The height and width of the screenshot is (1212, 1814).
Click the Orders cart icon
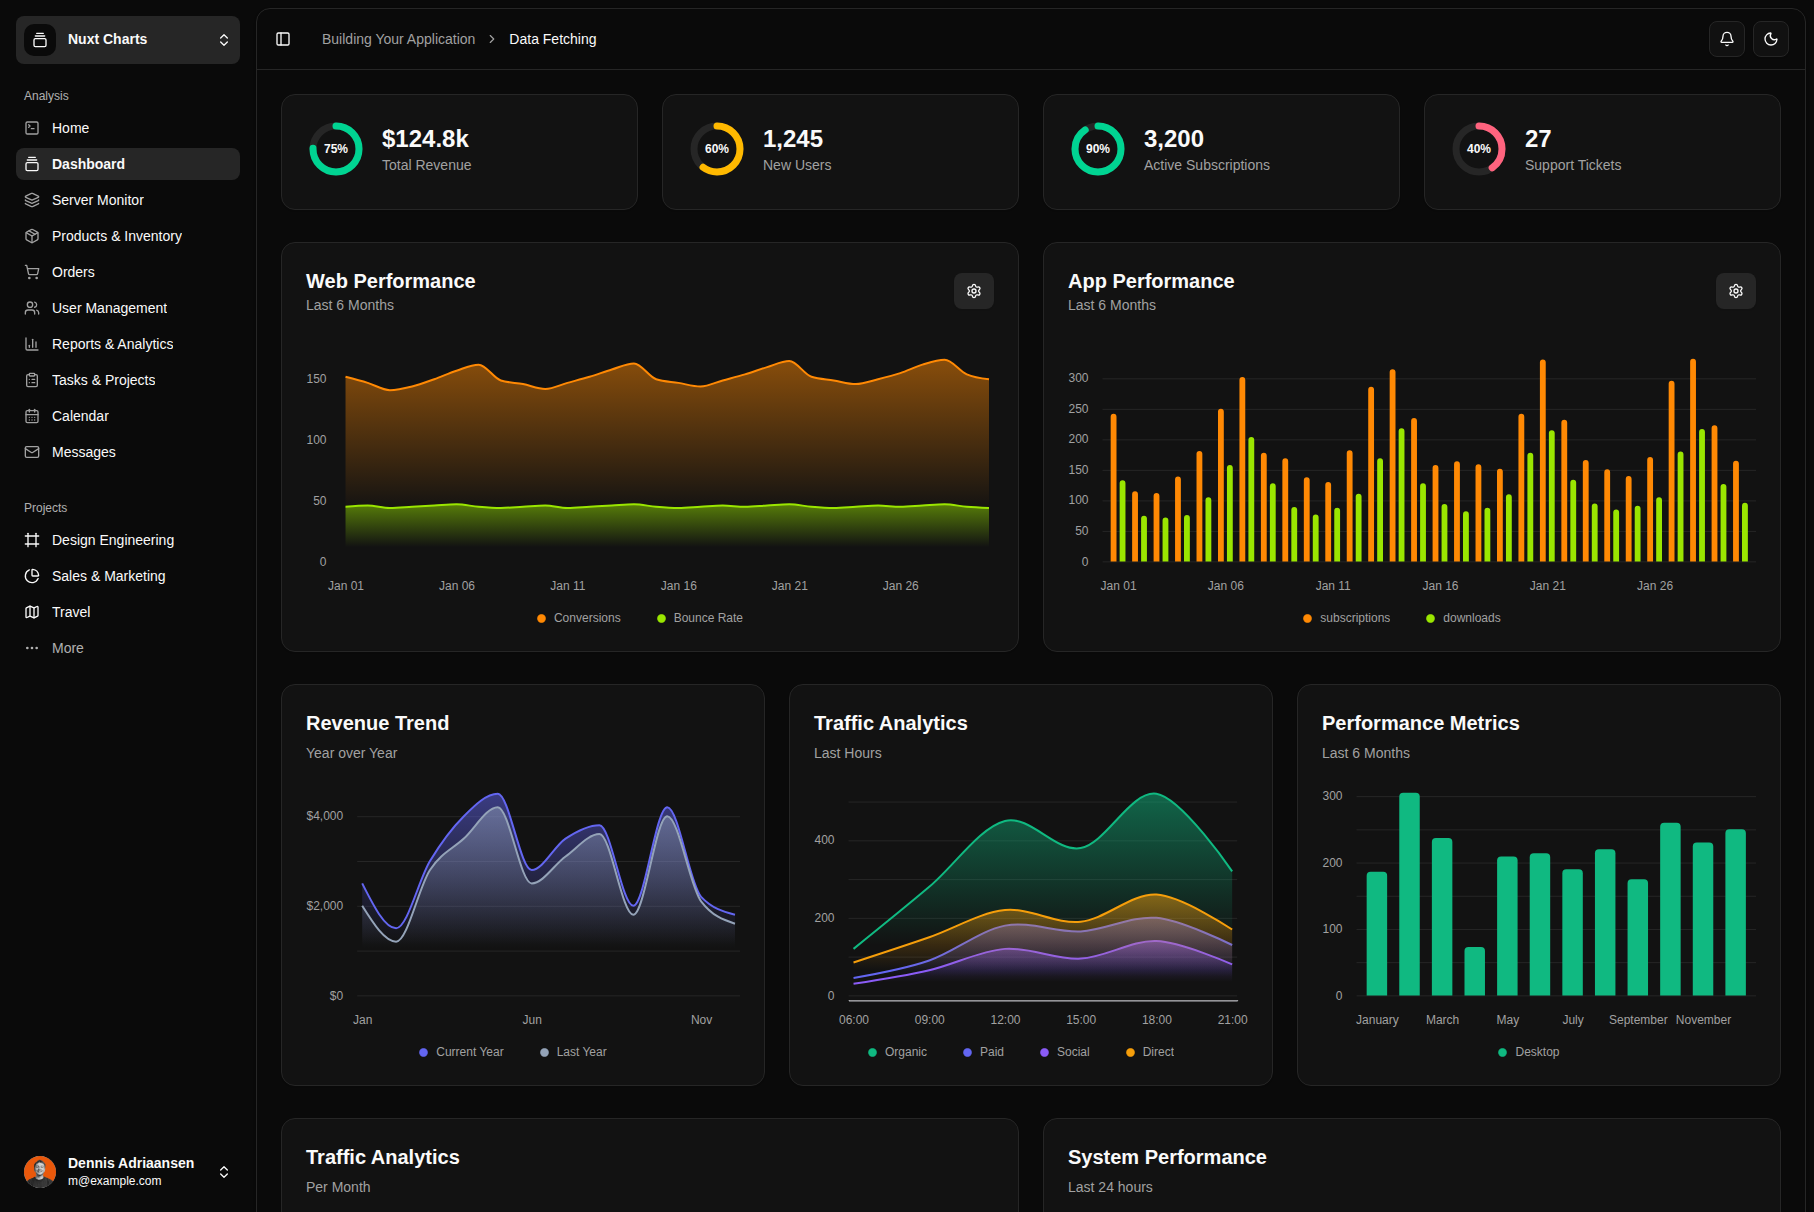[32, 272]
